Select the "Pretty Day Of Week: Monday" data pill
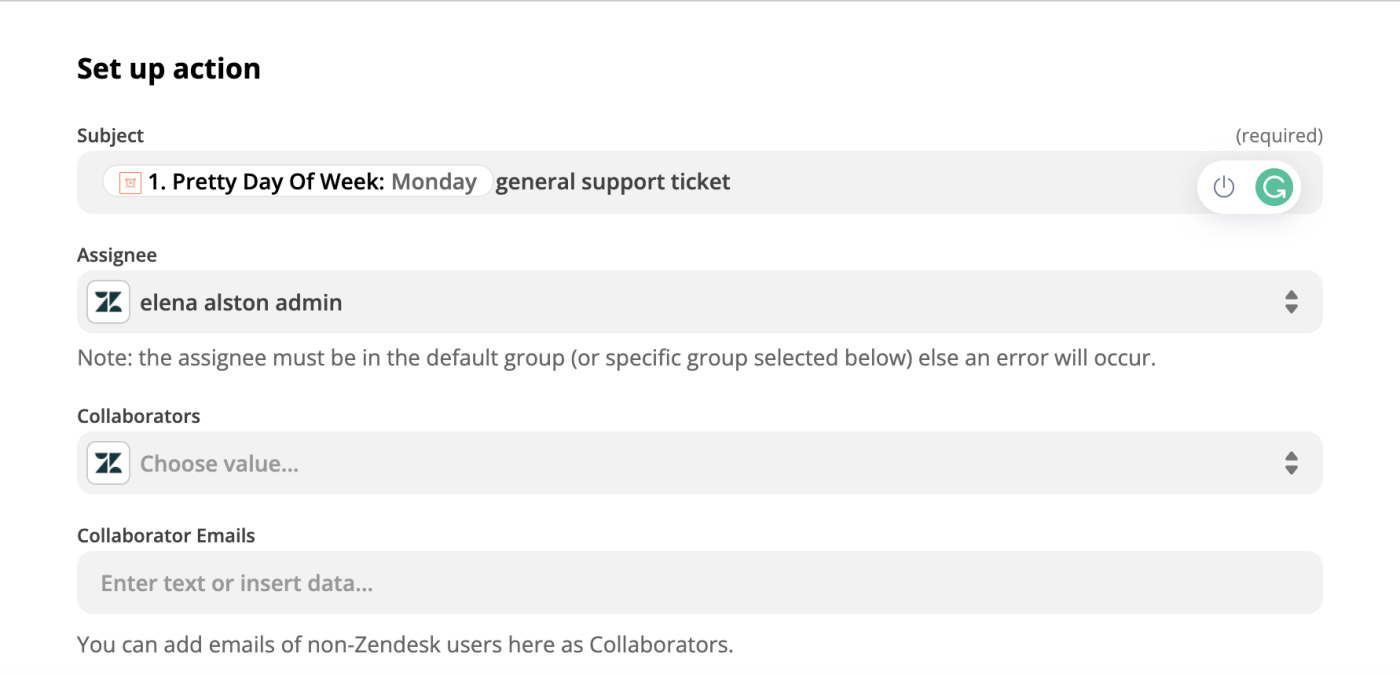 coord(310,182)
